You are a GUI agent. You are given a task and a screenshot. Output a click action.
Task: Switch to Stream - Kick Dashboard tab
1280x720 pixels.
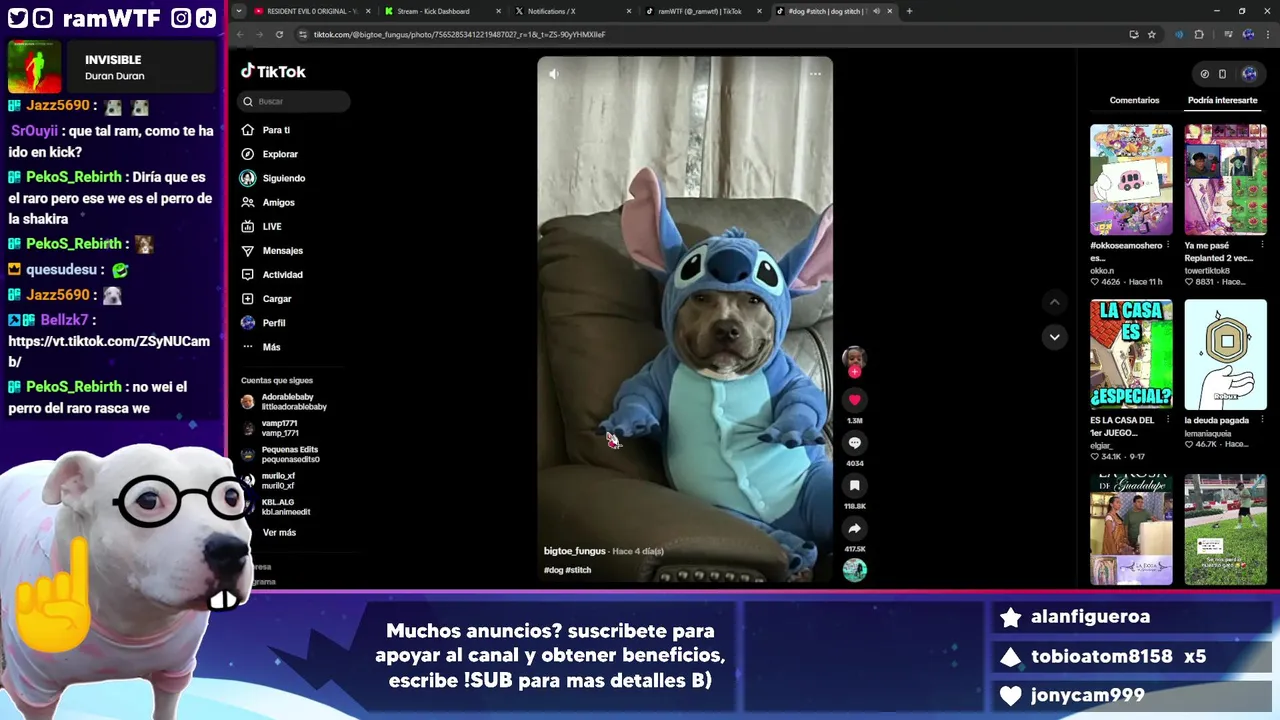(441, 11)
